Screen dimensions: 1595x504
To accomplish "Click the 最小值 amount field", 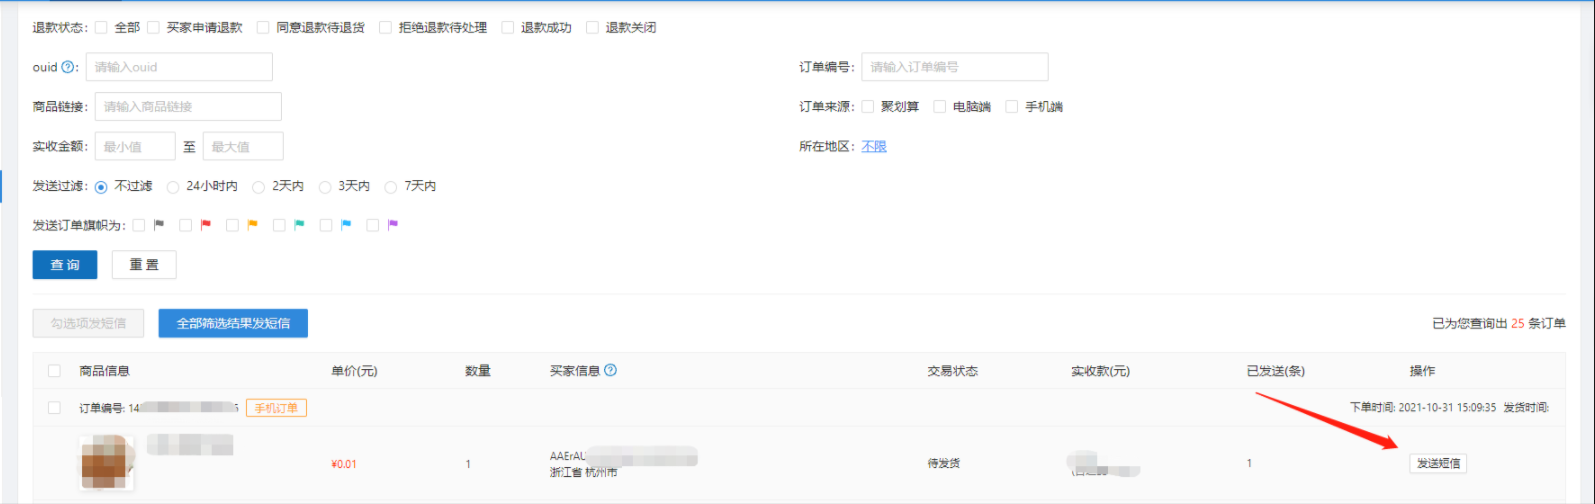I will point(135,146).
